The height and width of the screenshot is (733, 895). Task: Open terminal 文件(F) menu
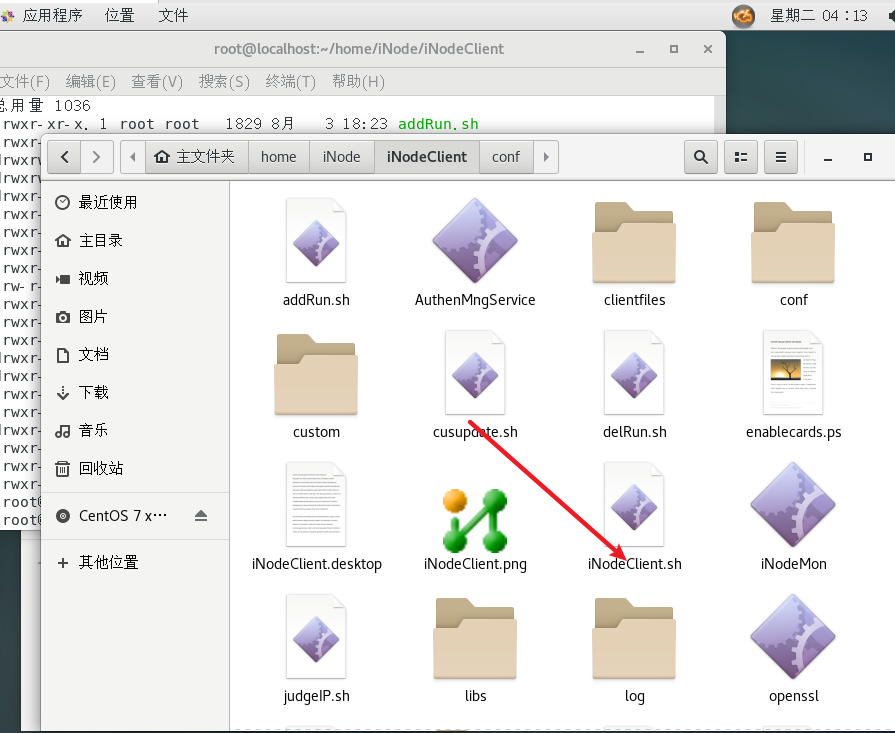[x=25, y=82]
